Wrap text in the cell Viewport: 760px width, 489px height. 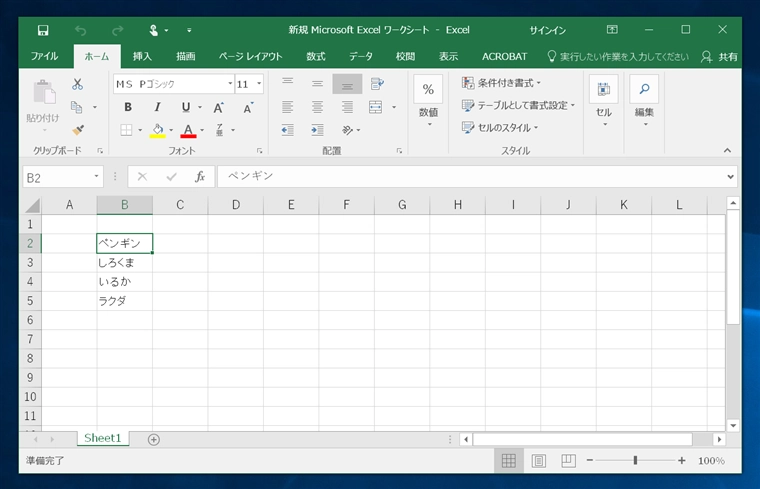(377, 84)
